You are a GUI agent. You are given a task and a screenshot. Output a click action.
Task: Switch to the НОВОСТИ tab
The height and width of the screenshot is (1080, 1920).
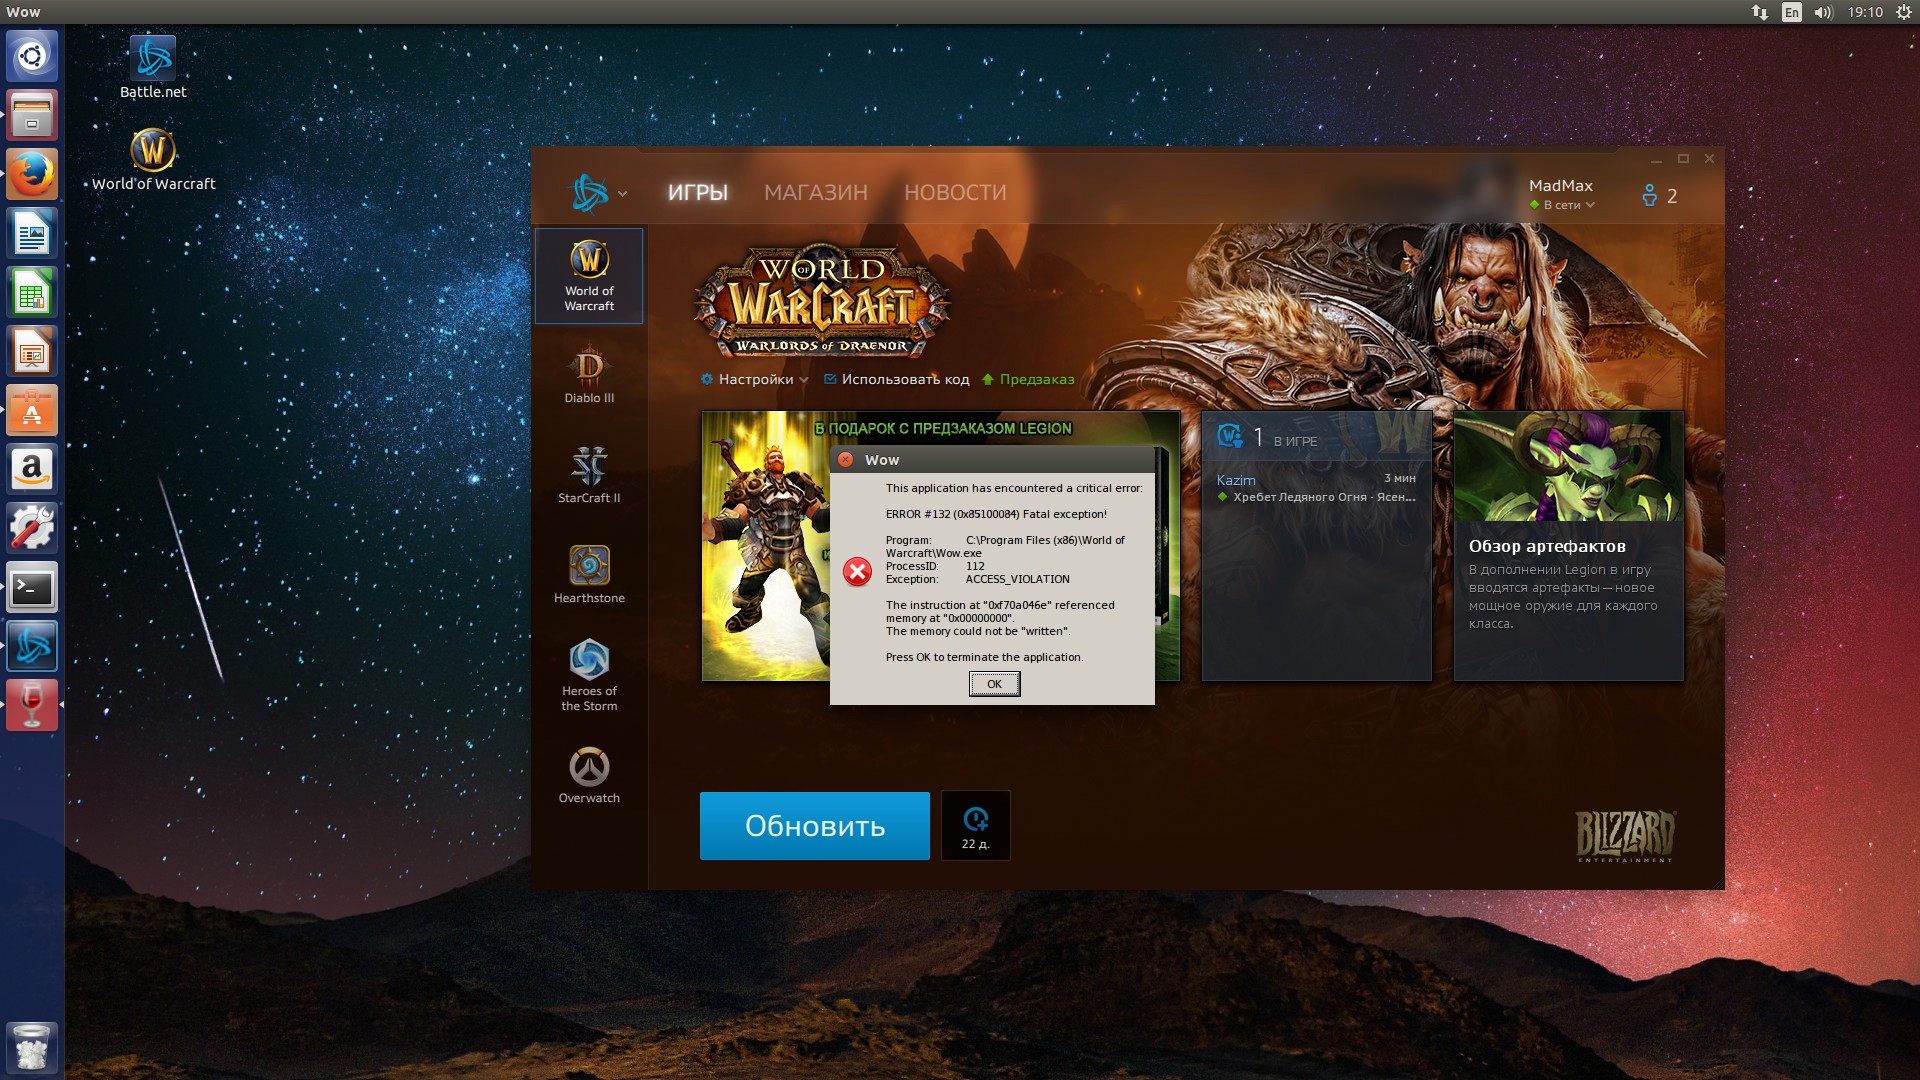tap(954, 193)
